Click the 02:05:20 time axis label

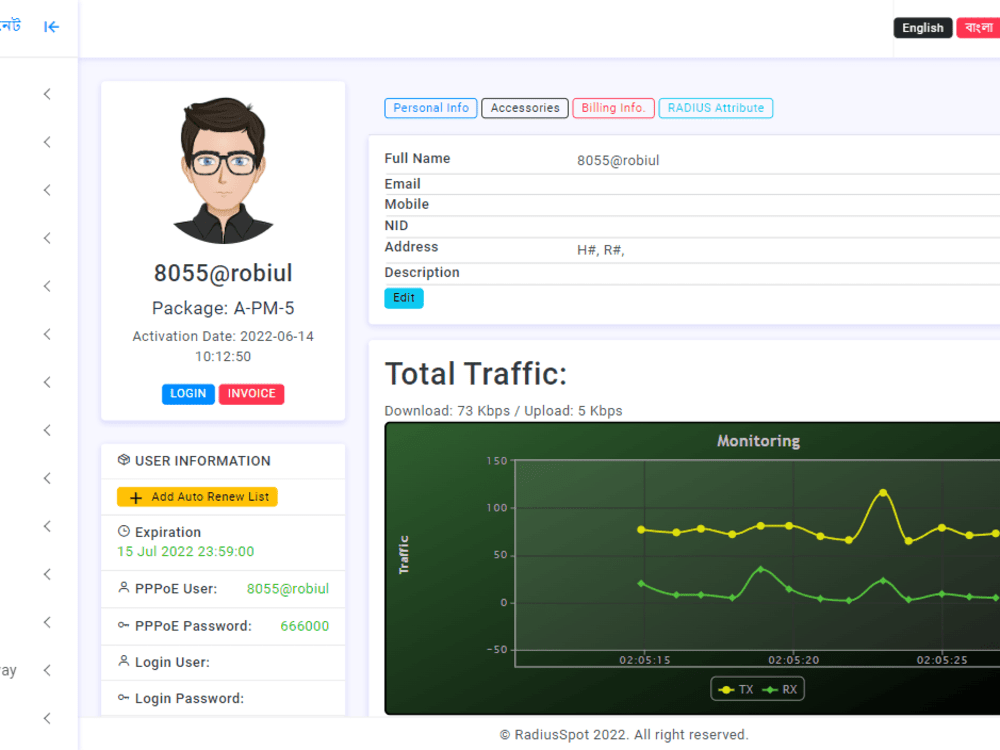click(793, 660)
